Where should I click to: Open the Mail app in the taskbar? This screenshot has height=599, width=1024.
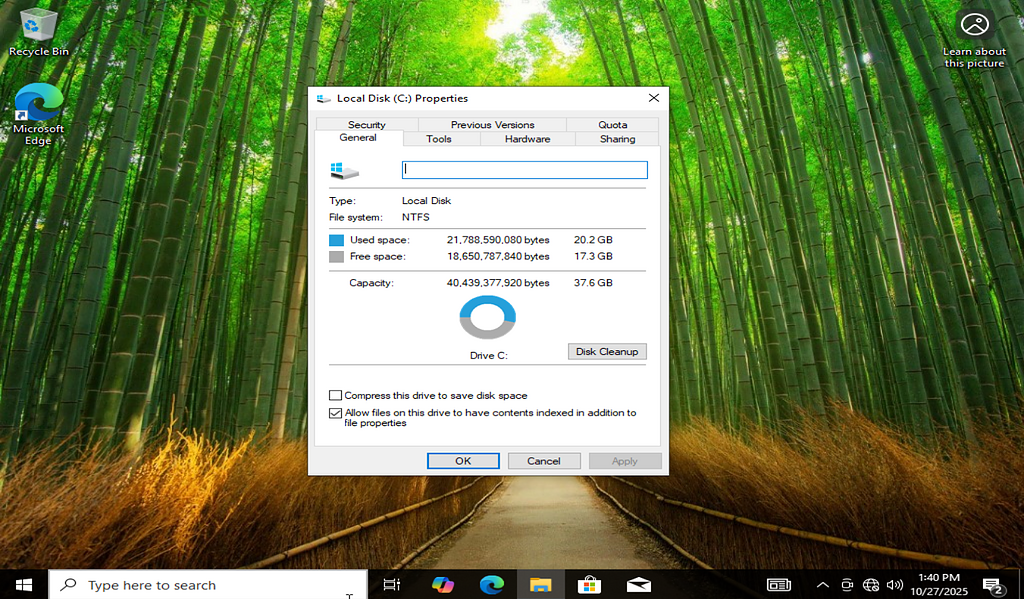[638, 585]
